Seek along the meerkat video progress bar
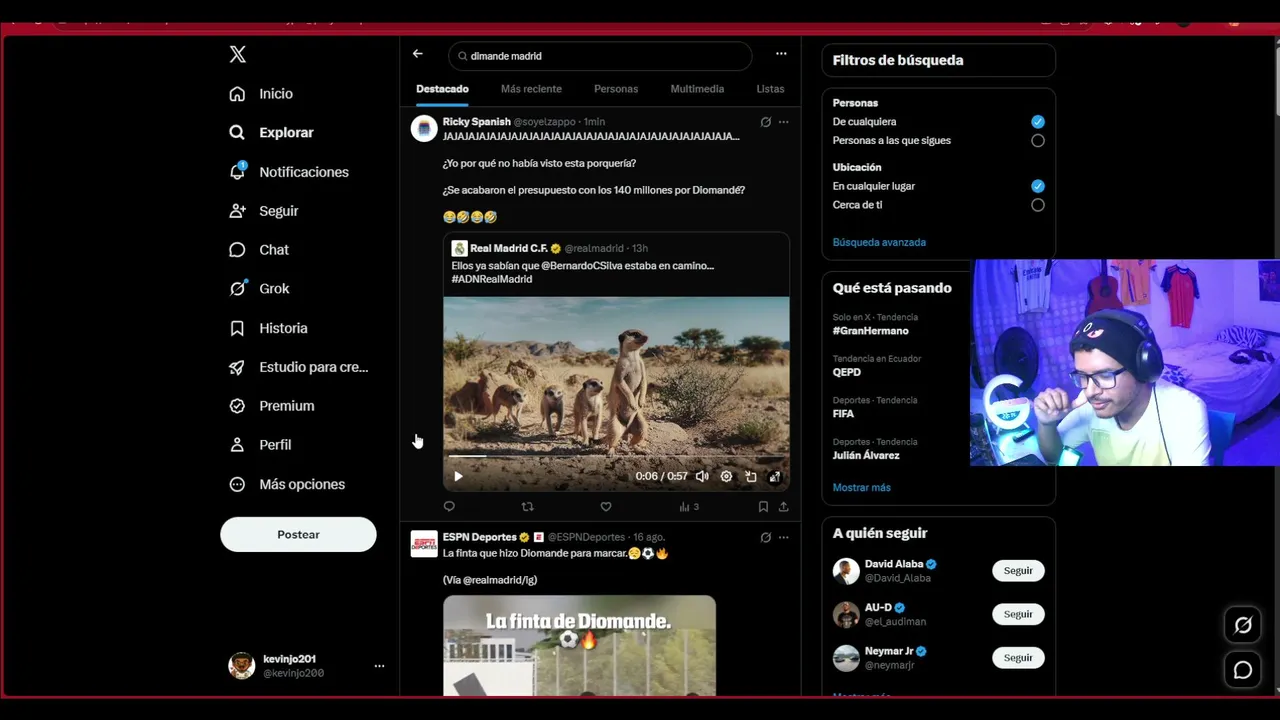The image size is (1280, 720). (x=616, y=457)
